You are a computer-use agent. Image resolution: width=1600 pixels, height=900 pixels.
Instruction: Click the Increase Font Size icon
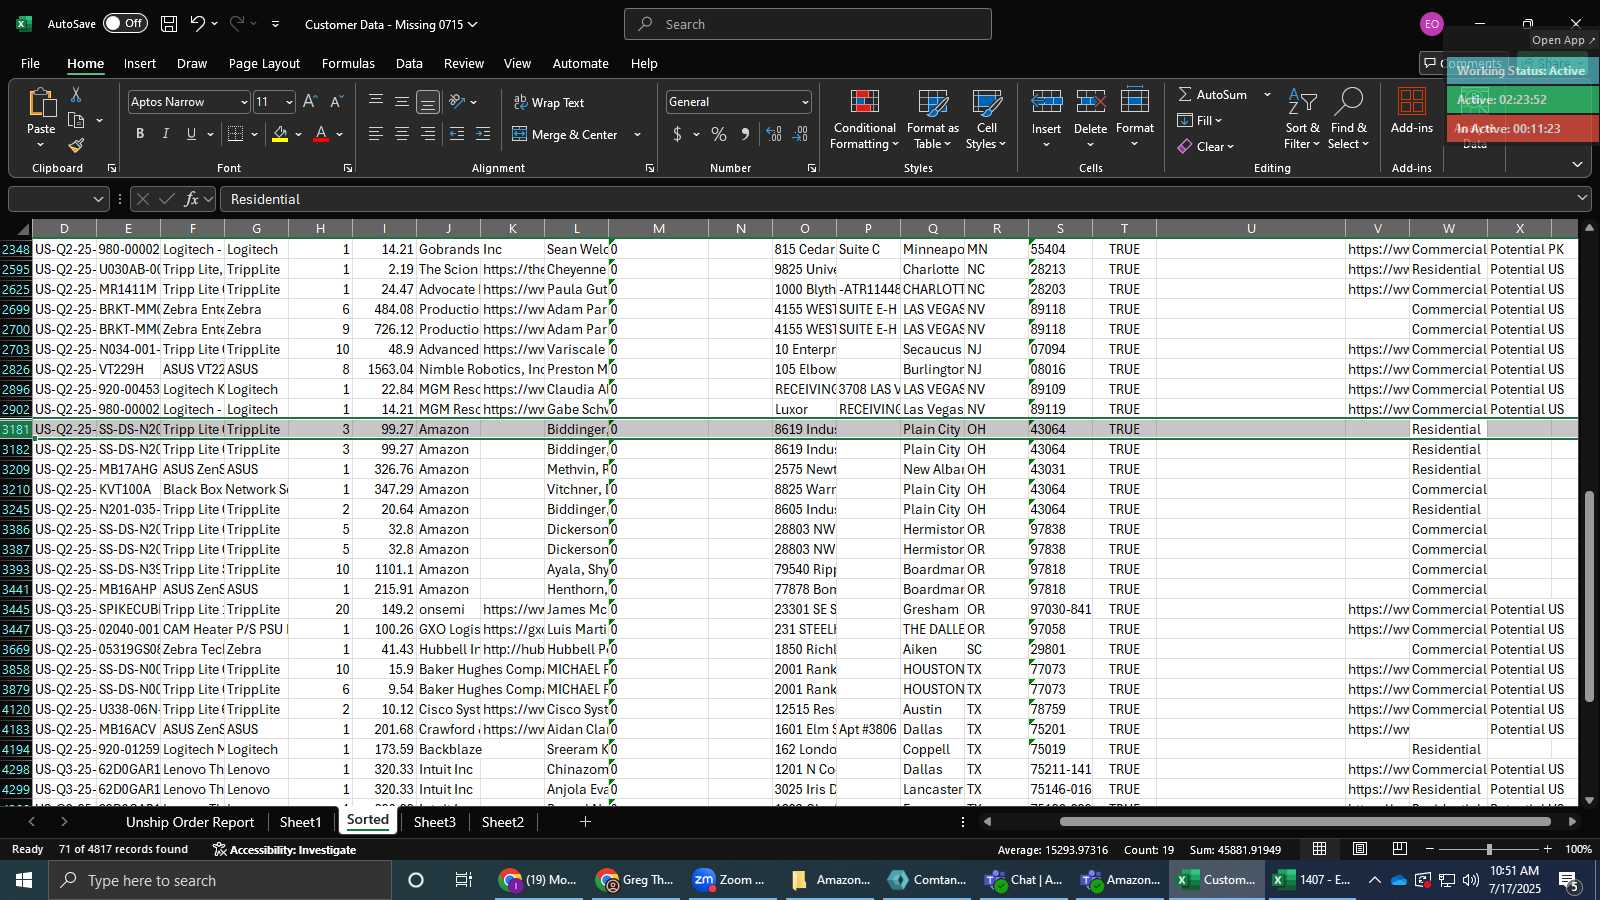pos(310,102)
